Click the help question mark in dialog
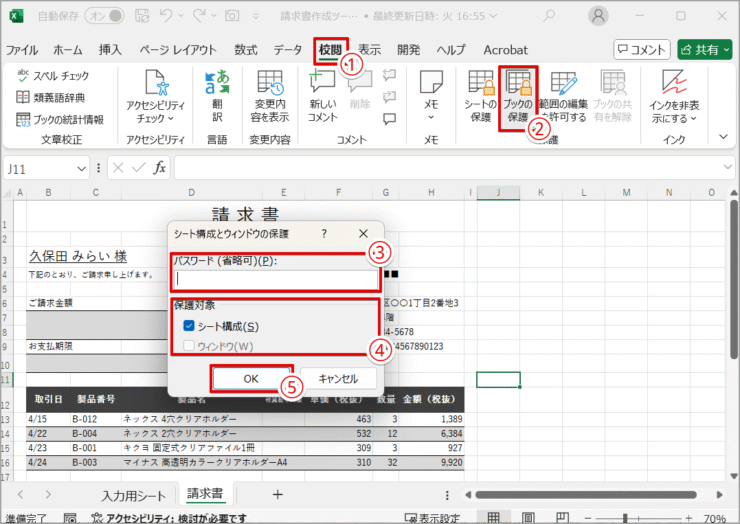 coord(324,233)
